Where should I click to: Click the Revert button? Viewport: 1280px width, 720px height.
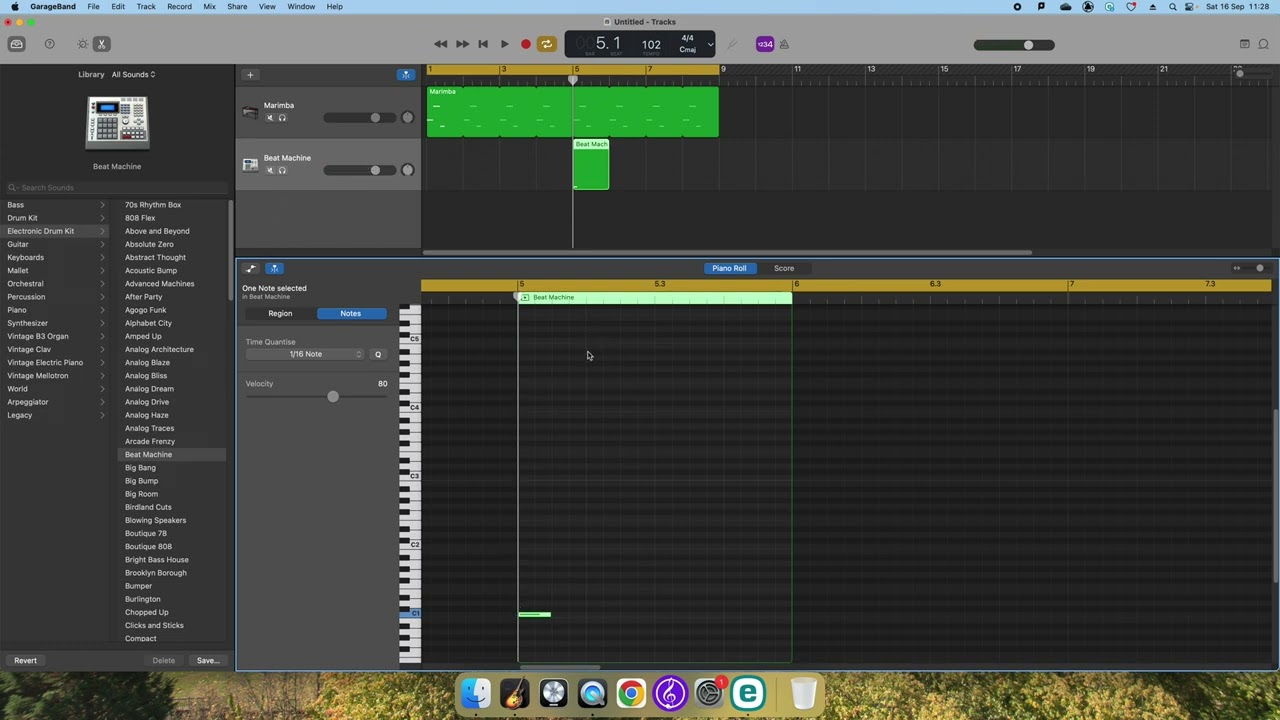[x=25, y=660]
